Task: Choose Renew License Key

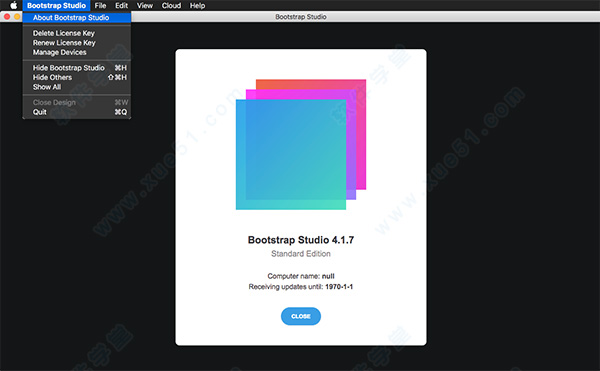Action: (x=77, y=43)
